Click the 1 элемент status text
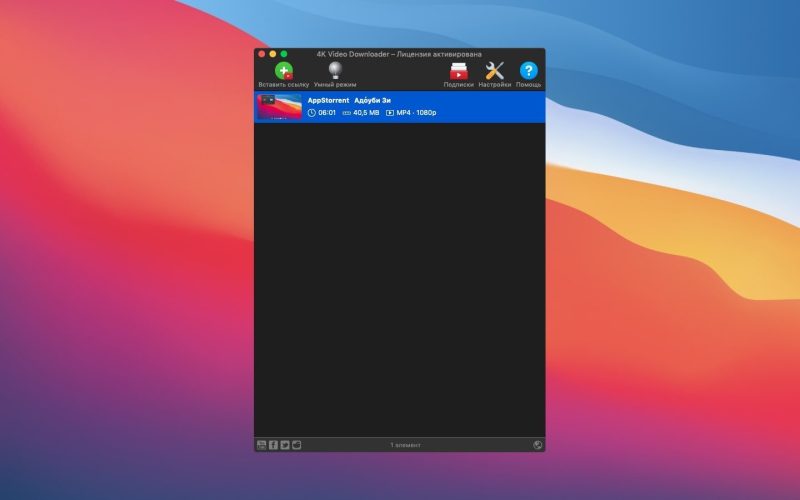The height and width of the screenshot is (500, 800). click(406, 445)
